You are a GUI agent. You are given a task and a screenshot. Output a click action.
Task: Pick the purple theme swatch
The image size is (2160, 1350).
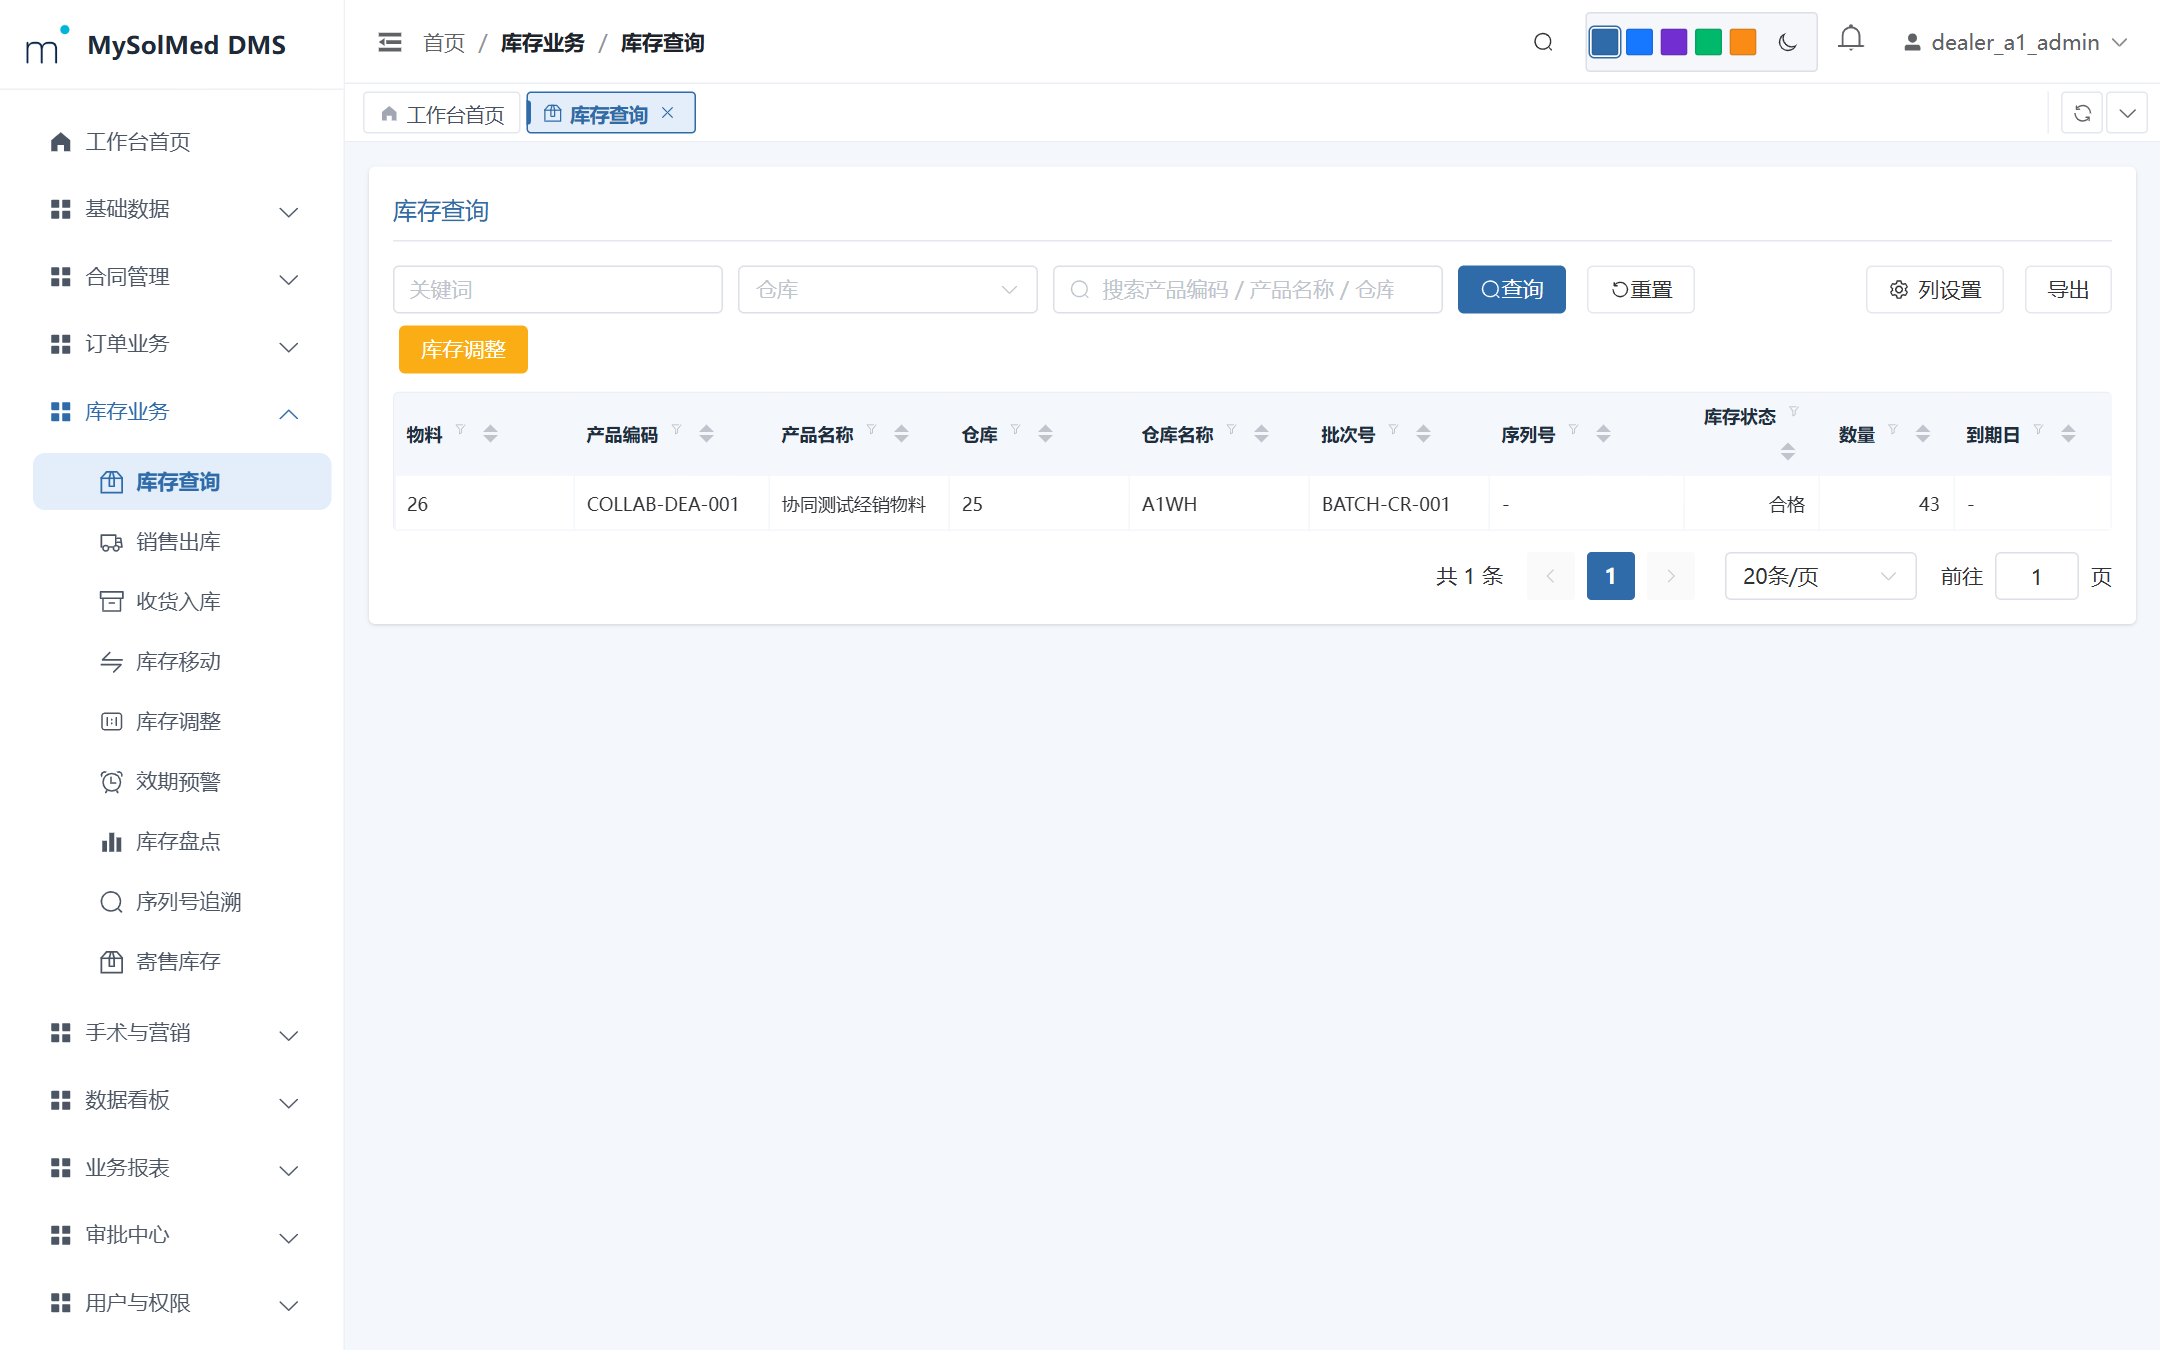click(1674, 42)
